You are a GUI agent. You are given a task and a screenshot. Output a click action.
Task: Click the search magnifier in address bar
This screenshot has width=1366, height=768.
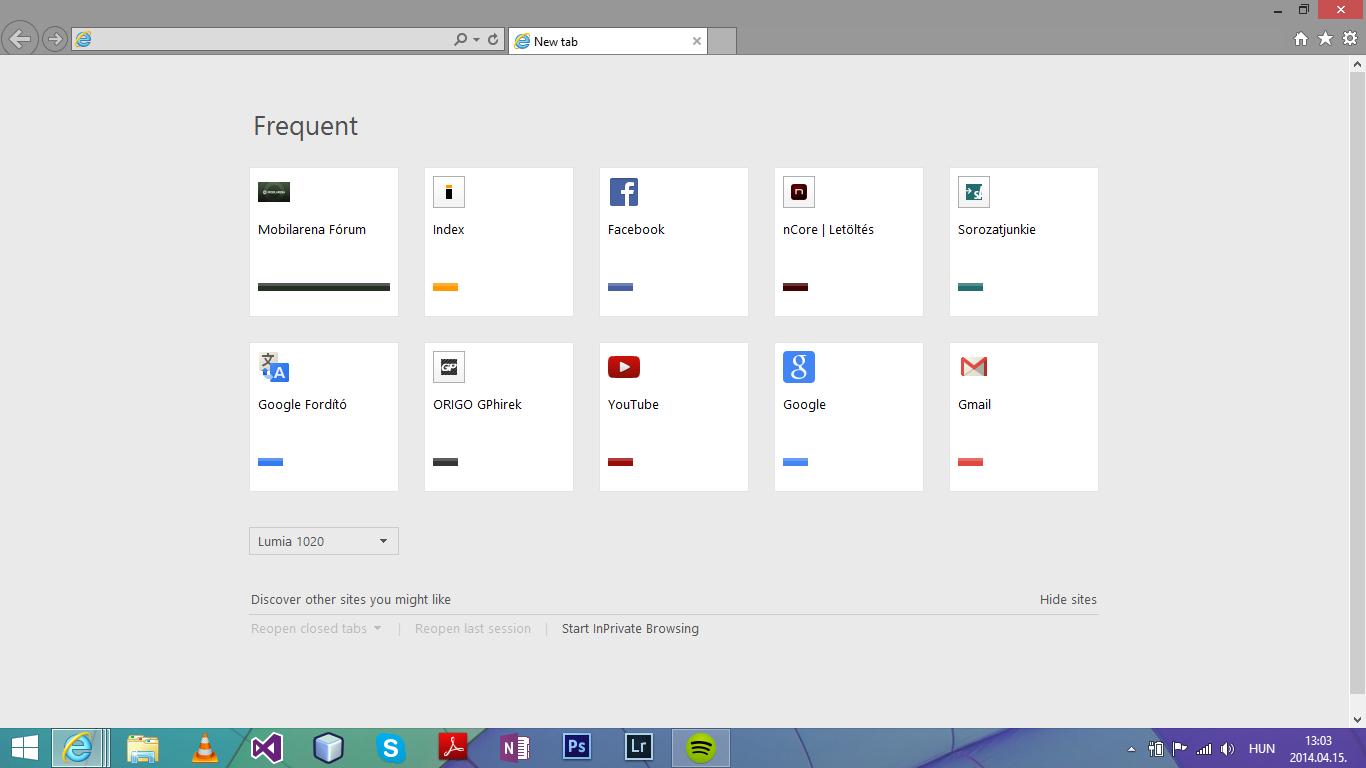[460, 40]
